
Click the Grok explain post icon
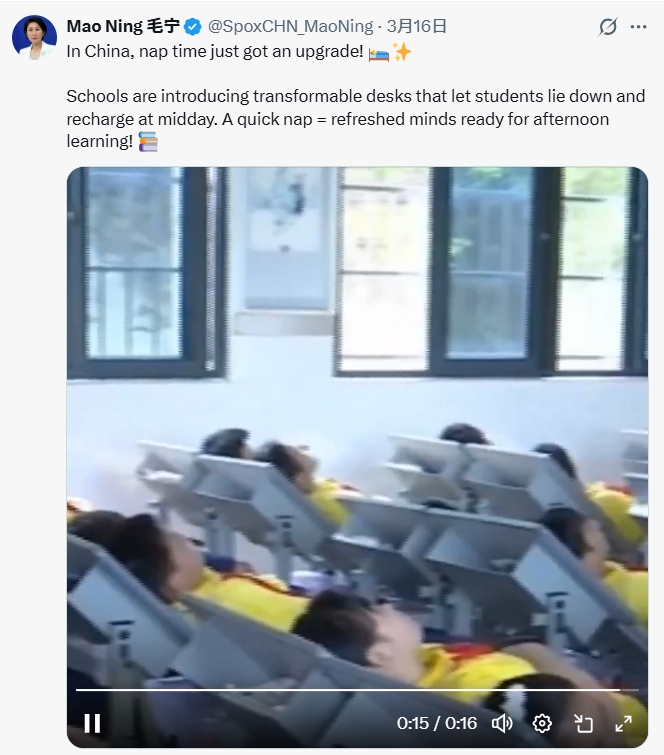coord(608,27)
